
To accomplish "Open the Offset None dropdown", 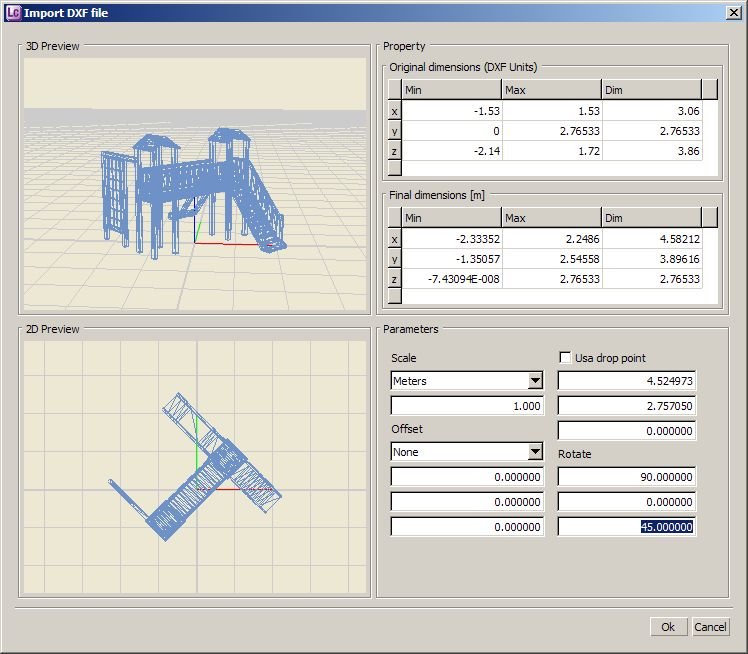I will [535, 451].
